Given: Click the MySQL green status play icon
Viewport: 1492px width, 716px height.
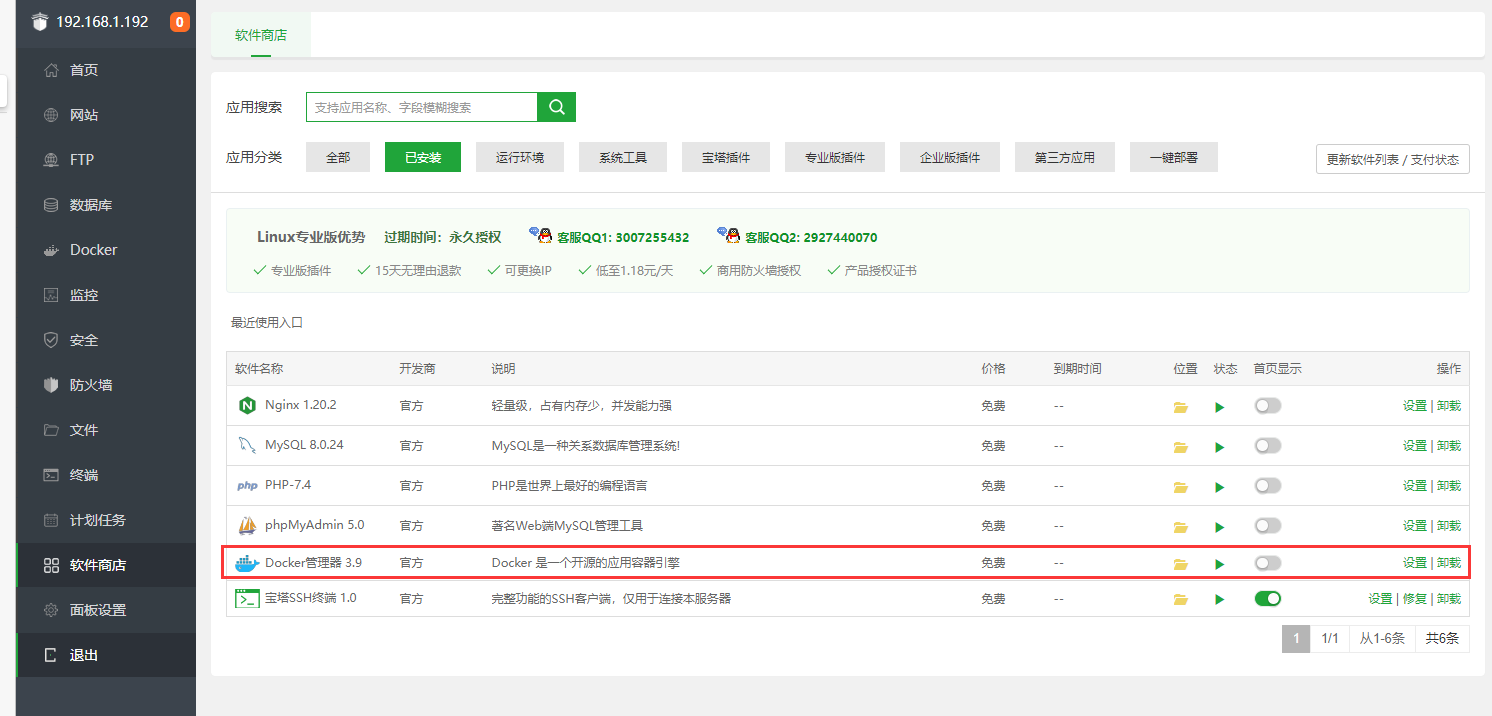Looking at the screenshot, I should [1219, 447].
